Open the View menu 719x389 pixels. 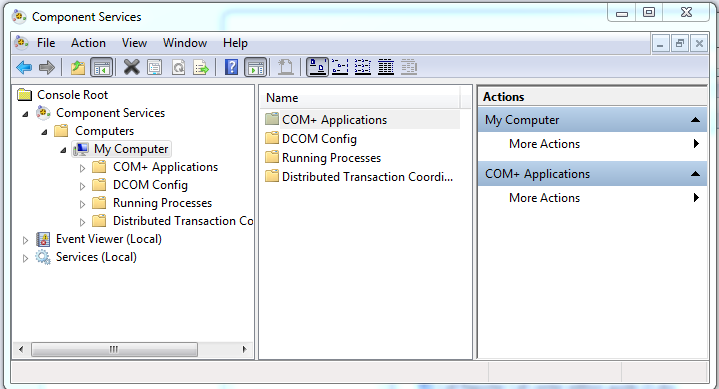pos(134,43)
